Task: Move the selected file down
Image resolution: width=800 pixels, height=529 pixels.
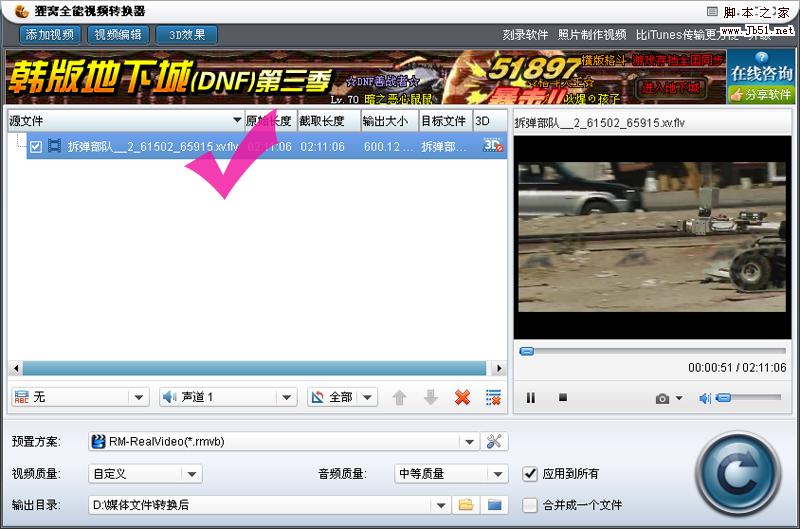Action: [431, 397]
